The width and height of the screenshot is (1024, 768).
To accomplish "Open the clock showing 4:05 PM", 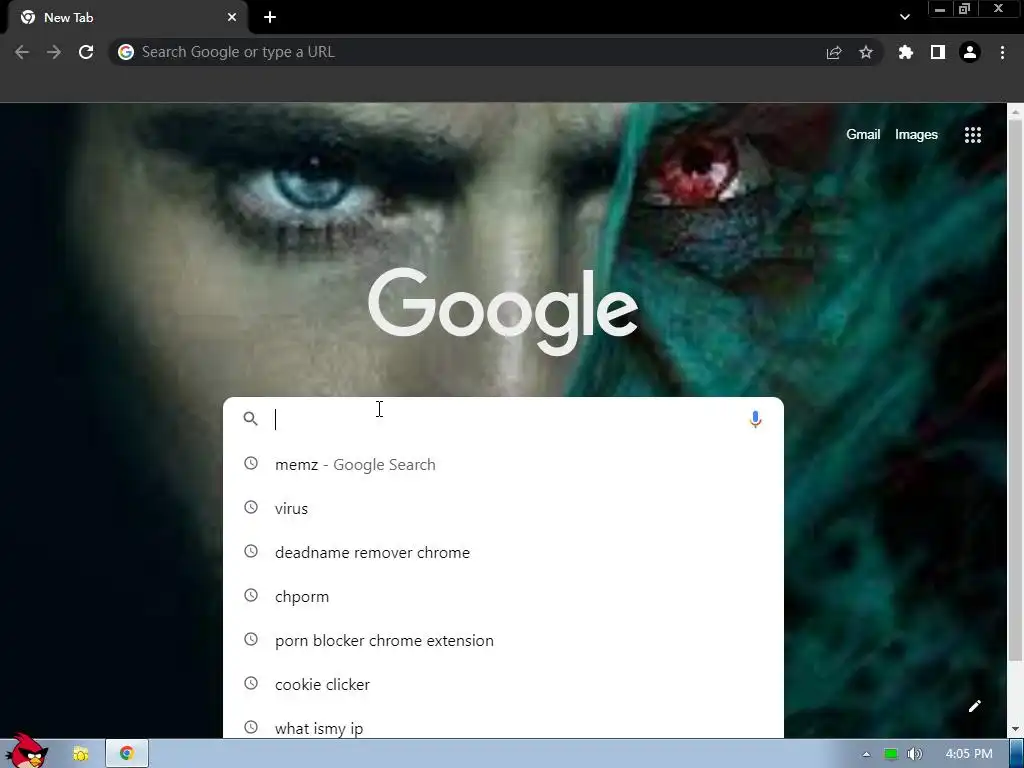I will pos(968,754).
